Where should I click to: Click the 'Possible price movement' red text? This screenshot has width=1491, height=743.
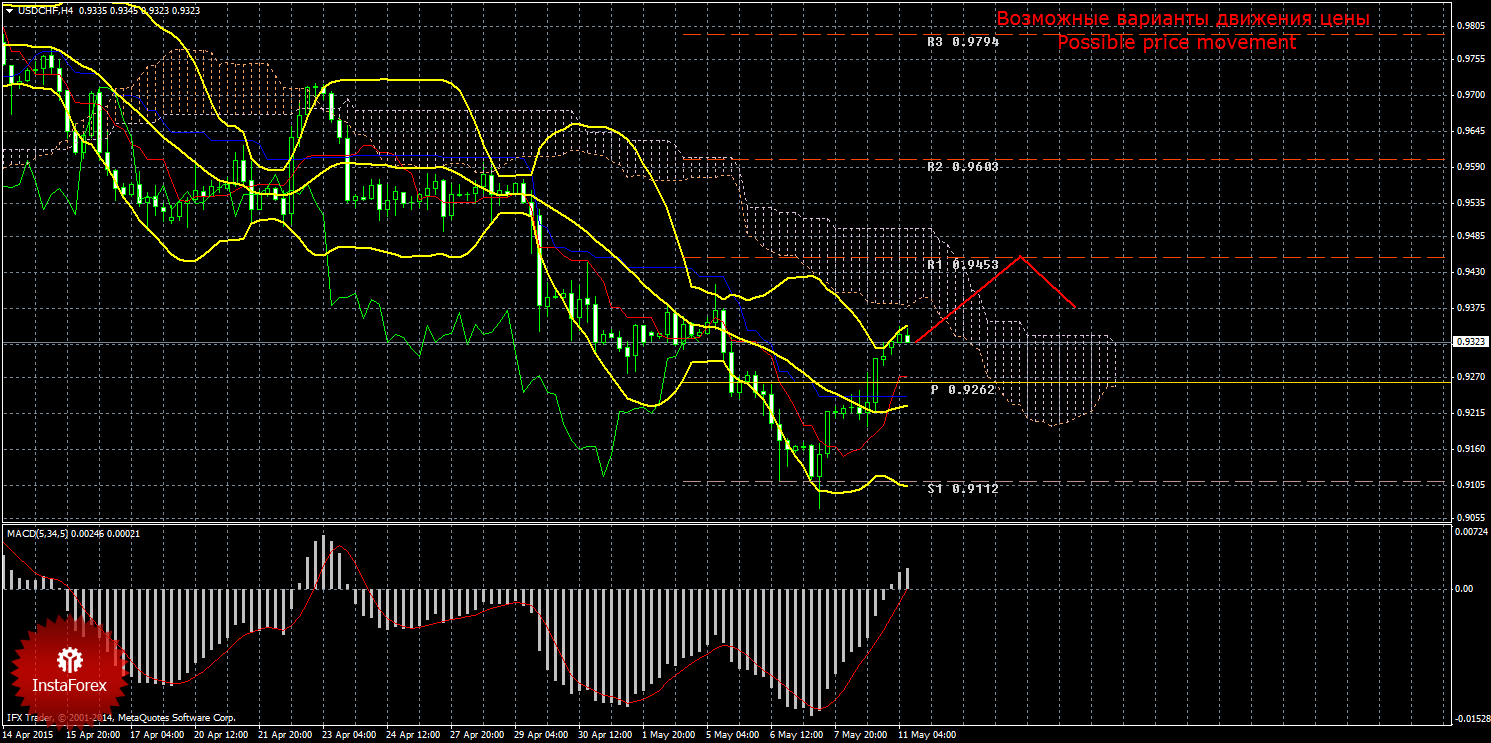pyautogui.click(x=1176, y=43)
